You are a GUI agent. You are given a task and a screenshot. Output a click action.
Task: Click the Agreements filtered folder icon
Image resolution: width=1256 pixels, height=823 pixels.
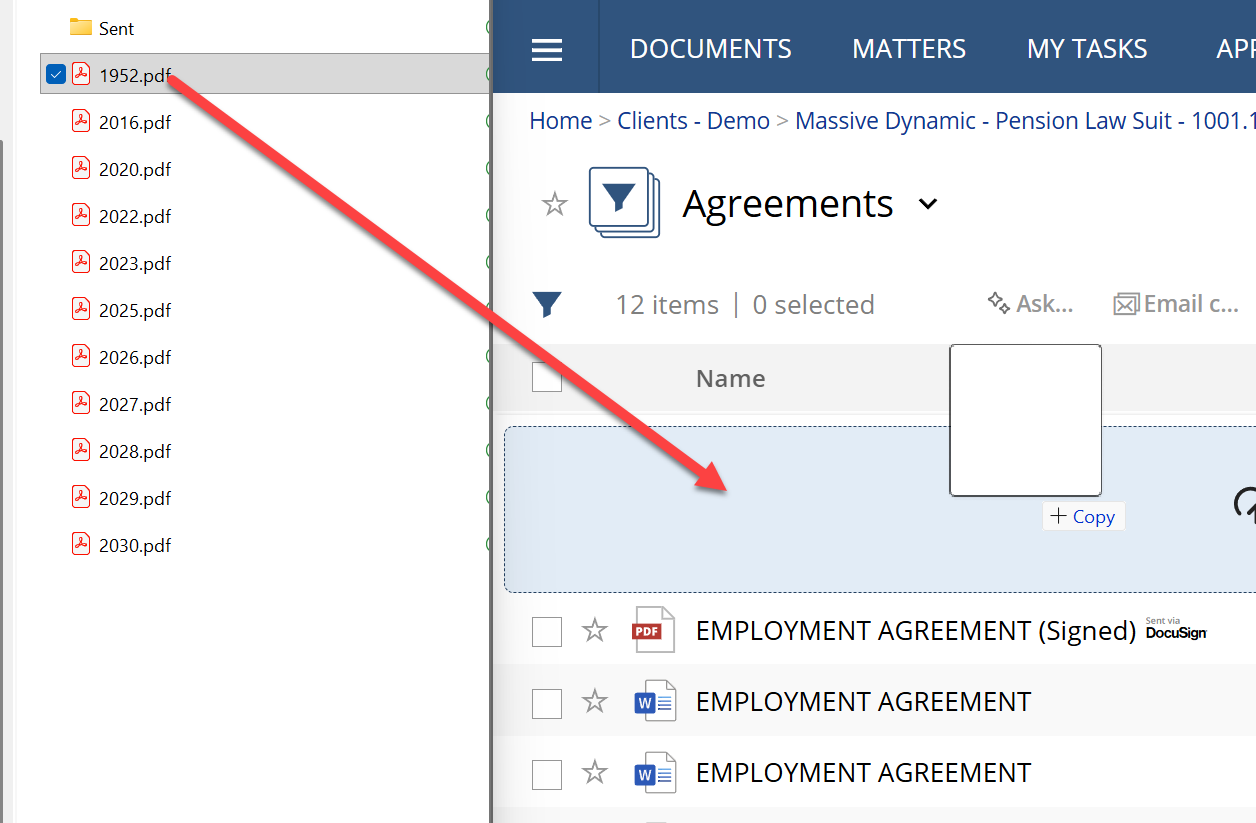pos(624,203)
